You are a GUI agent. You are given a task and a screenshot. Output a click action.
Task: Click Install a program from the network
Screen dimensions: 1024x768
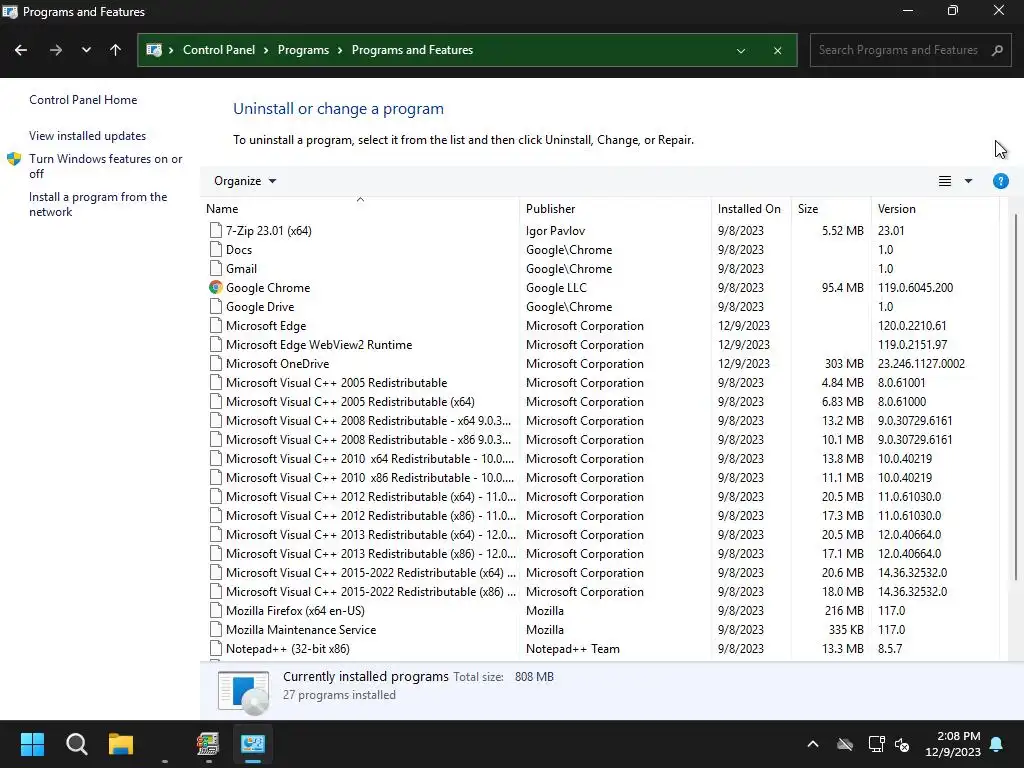pos(98,204)
